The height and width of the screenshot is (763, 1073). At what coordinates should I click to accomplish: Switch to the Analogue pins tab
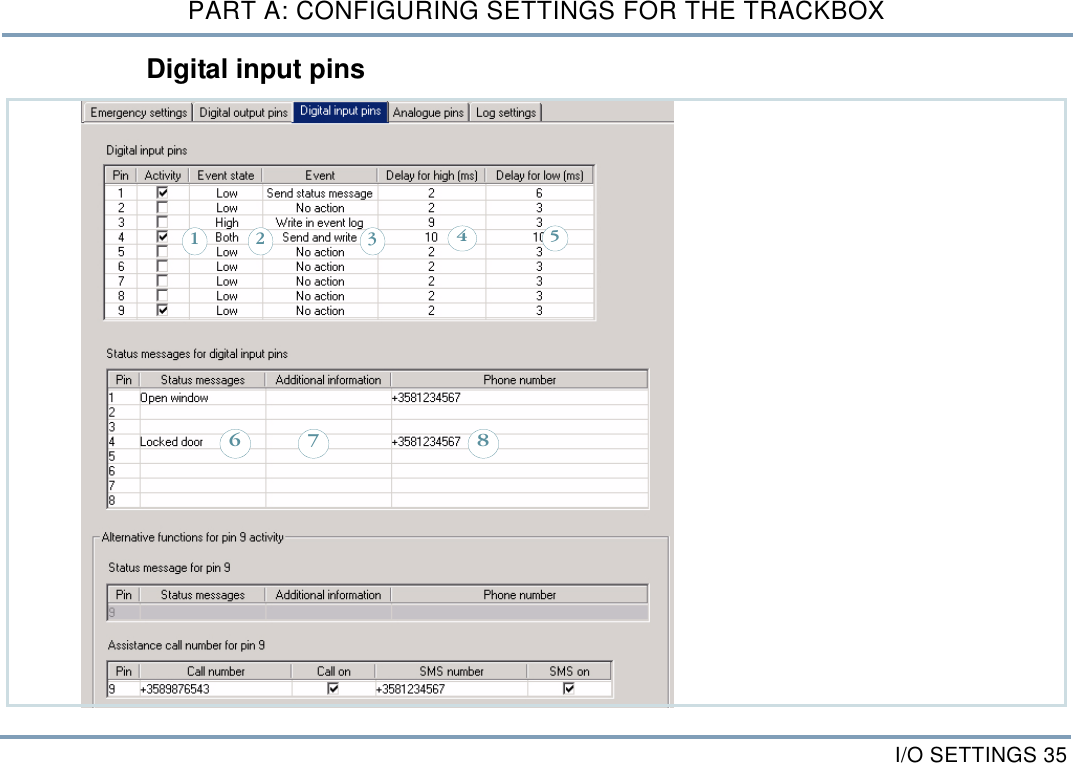[x=428, y=112]
